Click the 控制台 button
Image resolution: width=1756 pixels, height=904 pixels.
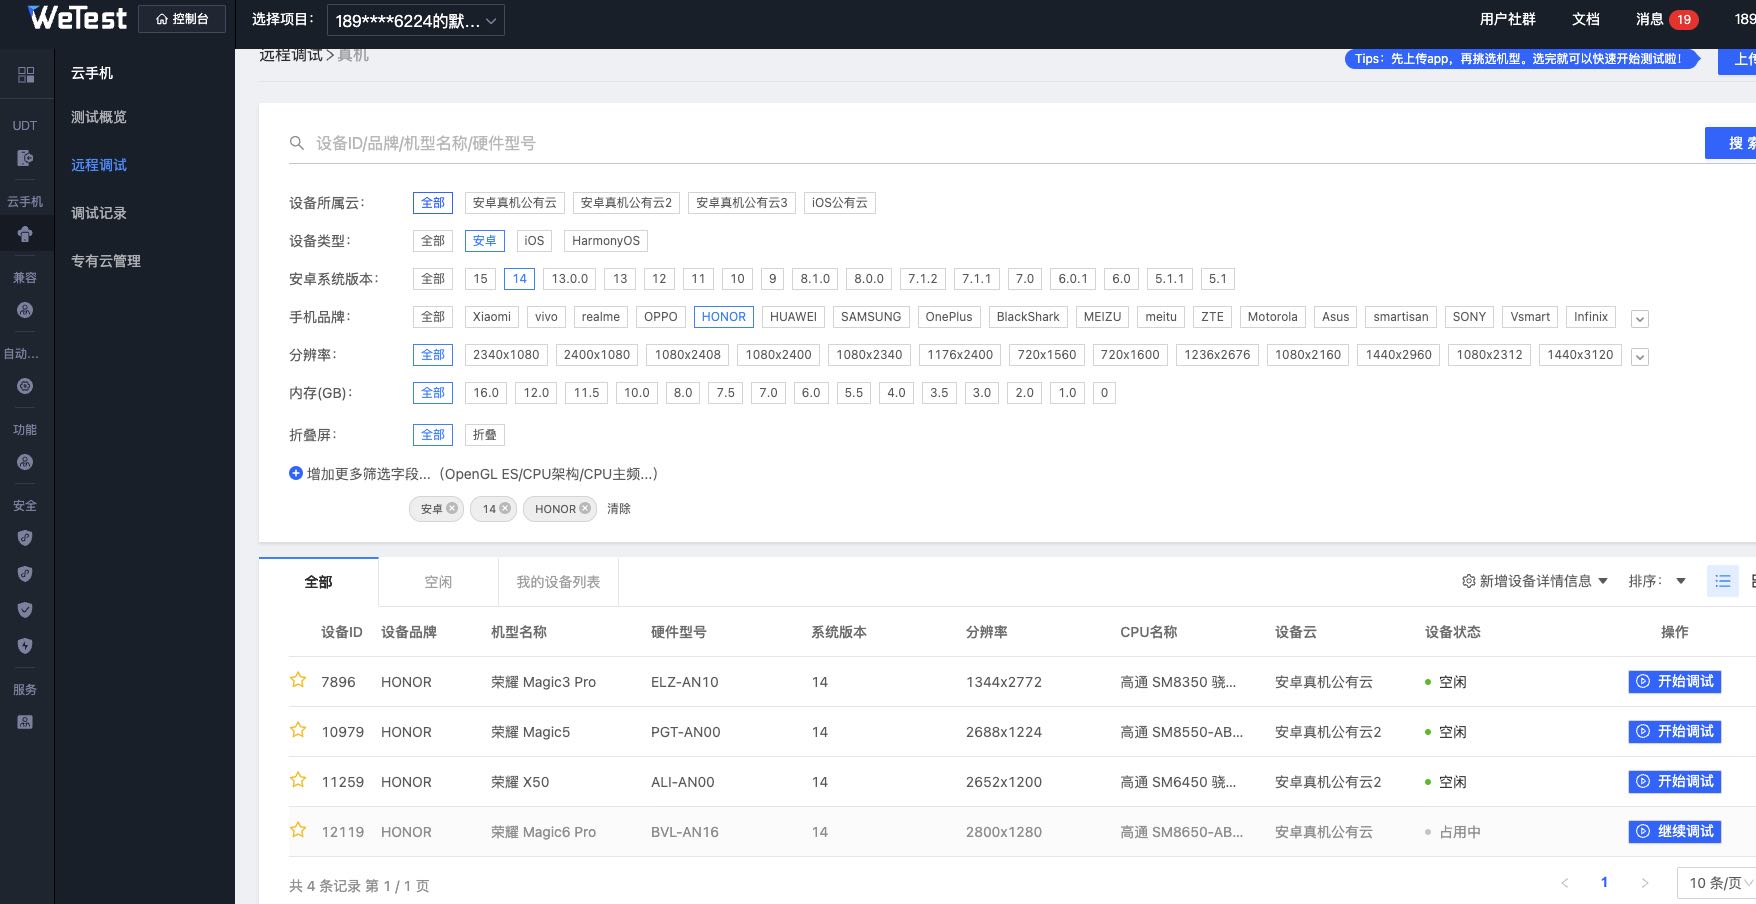point(182,19)
